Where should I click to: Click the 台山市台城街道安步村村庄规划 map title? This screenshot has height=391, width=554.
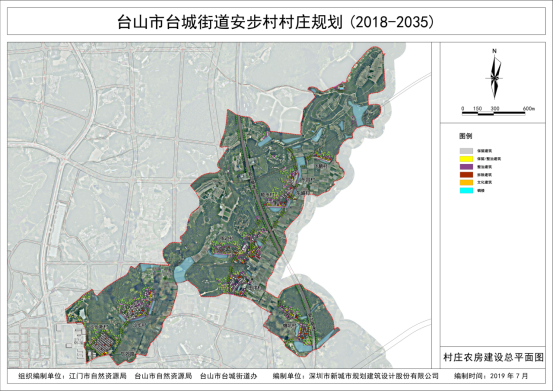point(230,22)
